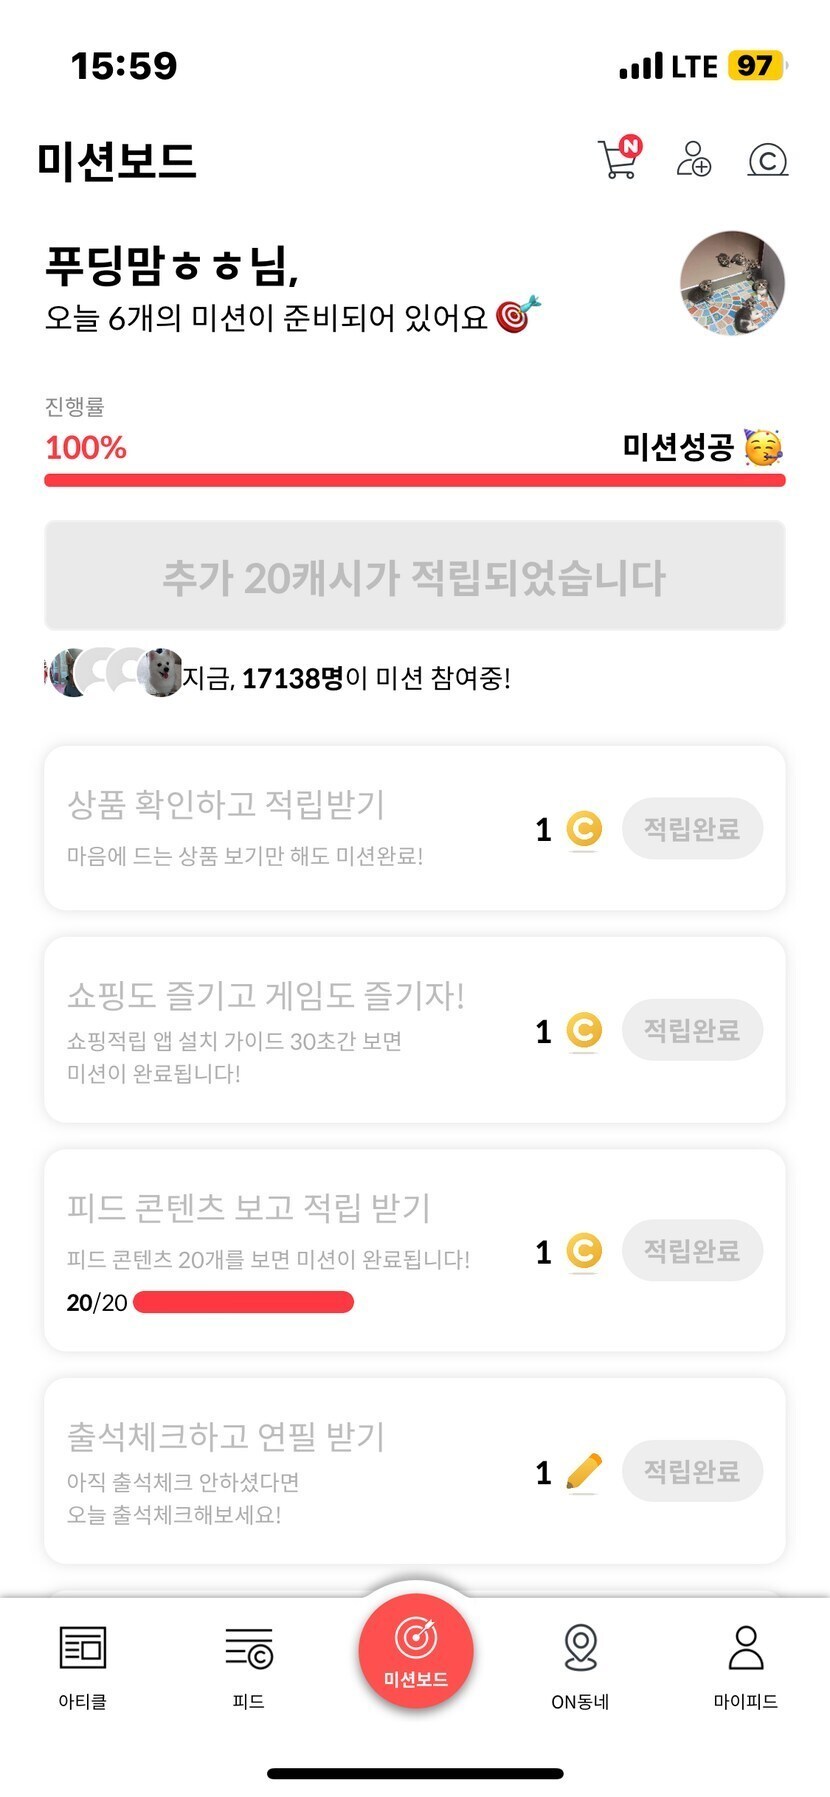Tap the coin icon on 상품 확인하고 적립받기
This screenshot has width=830, height=1797.
tap(584, 829)
